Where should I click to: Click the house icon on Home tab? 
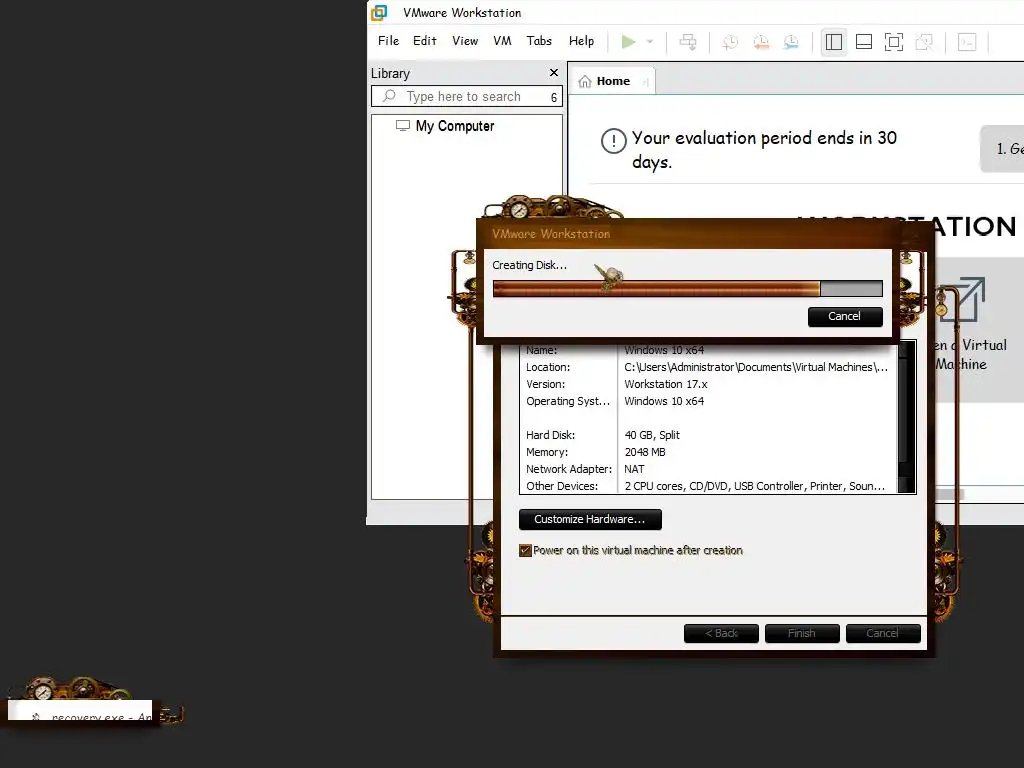[x=585, y=81]
